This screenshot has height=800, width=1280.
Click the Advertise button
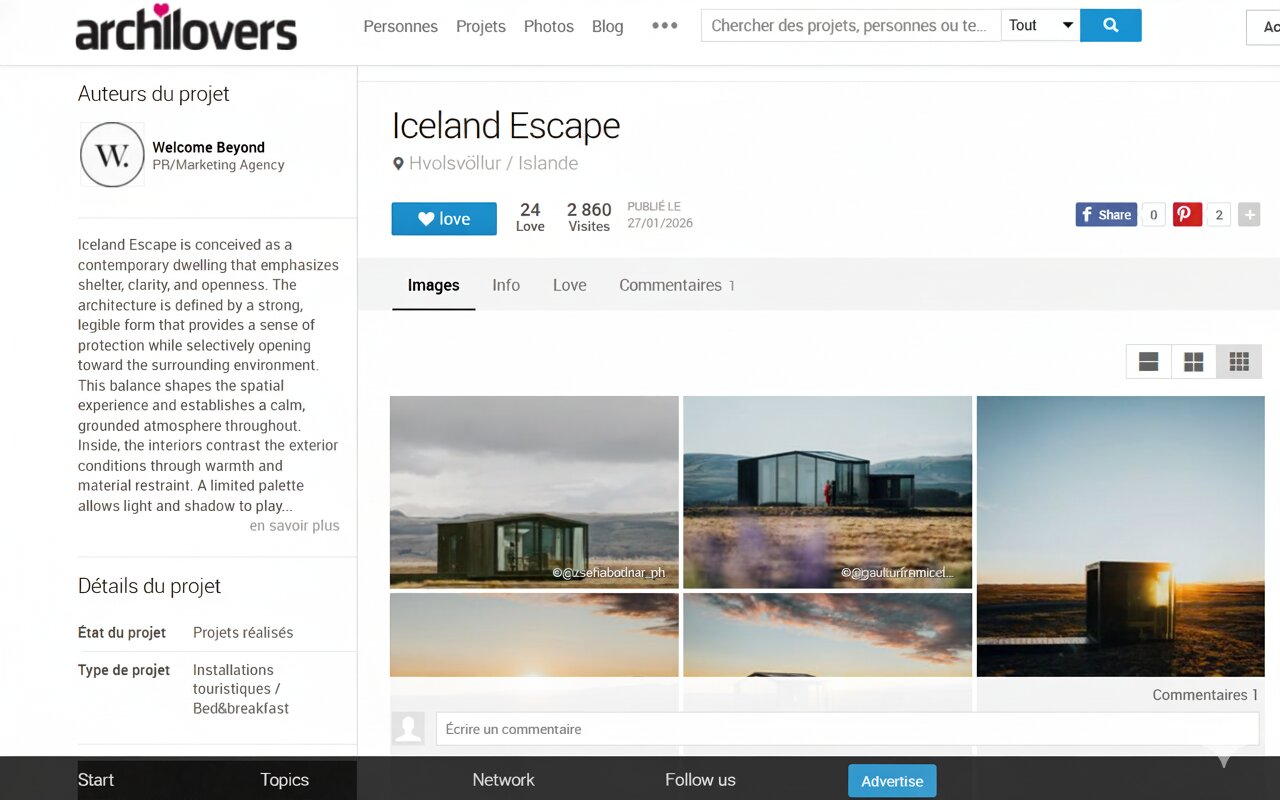tap(892, 781)
